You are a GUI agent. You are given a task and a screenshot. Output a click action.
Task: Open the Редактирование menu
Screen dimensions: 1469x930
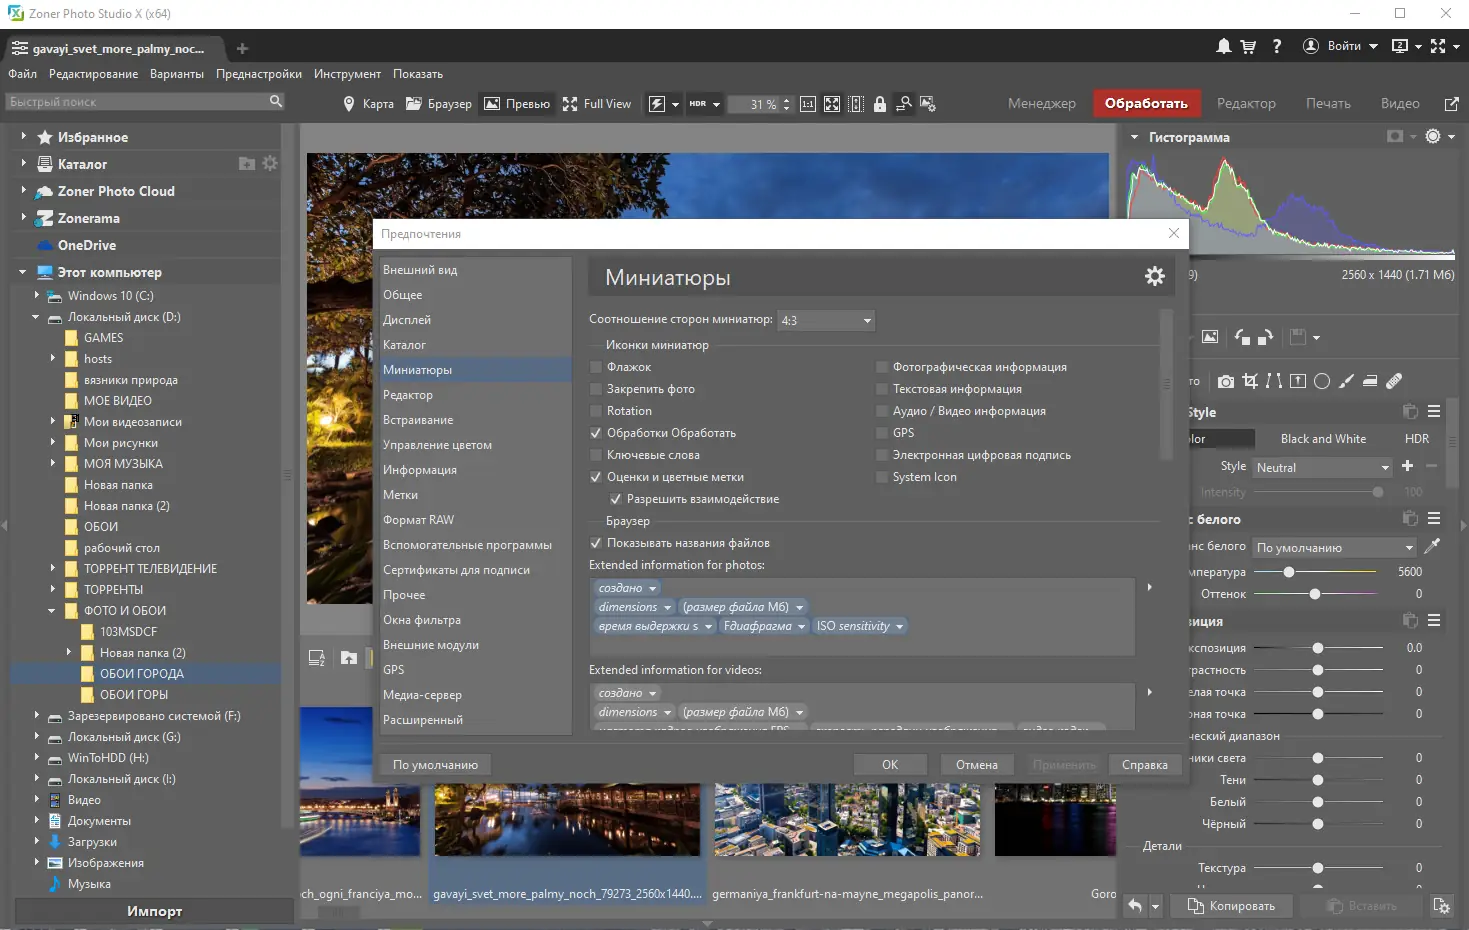tap(93, 74)
